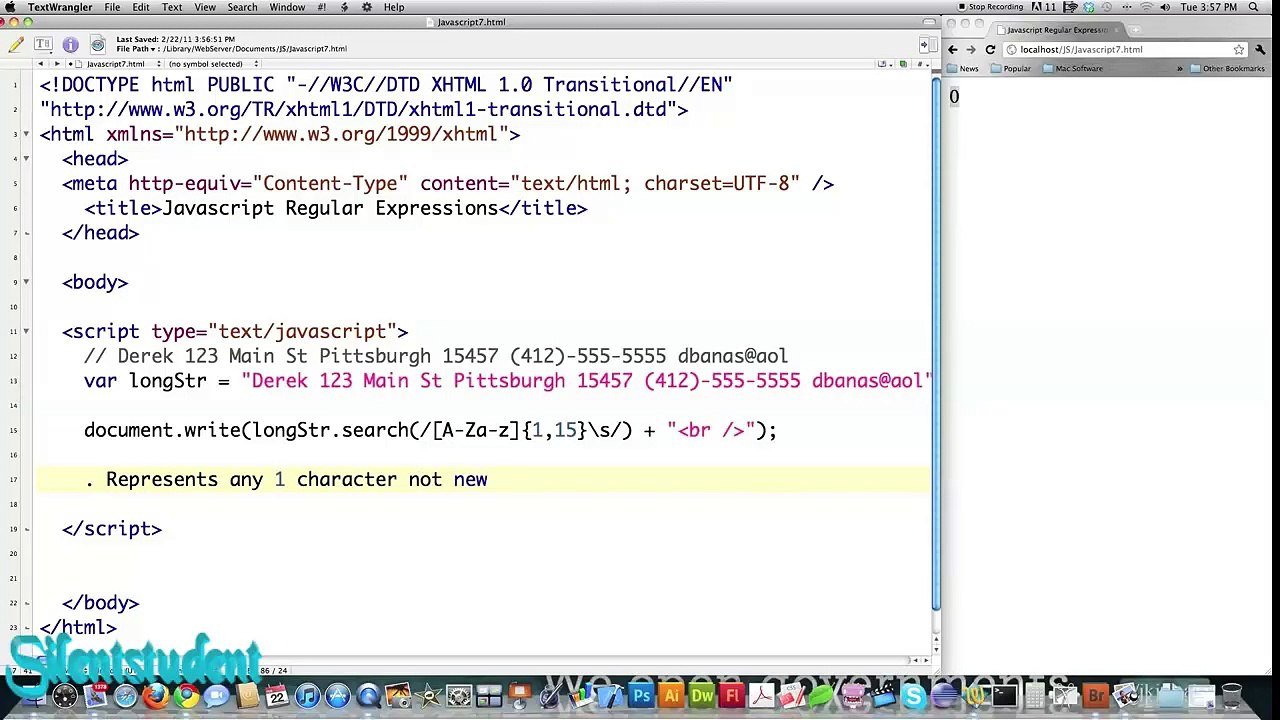Click the Time Machine clock icon
The height and width of the screenshot is (720, 1280).
[1106, 7]
